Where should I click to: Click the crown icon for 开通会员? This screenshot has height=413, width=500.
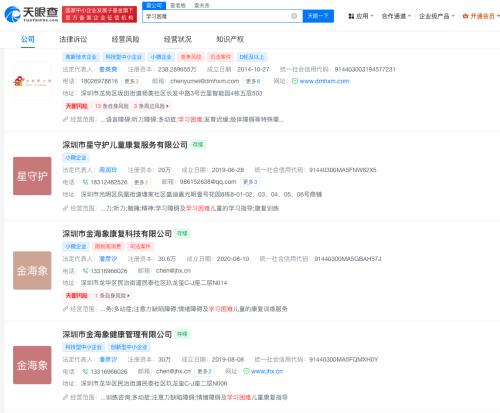(465, 16)
